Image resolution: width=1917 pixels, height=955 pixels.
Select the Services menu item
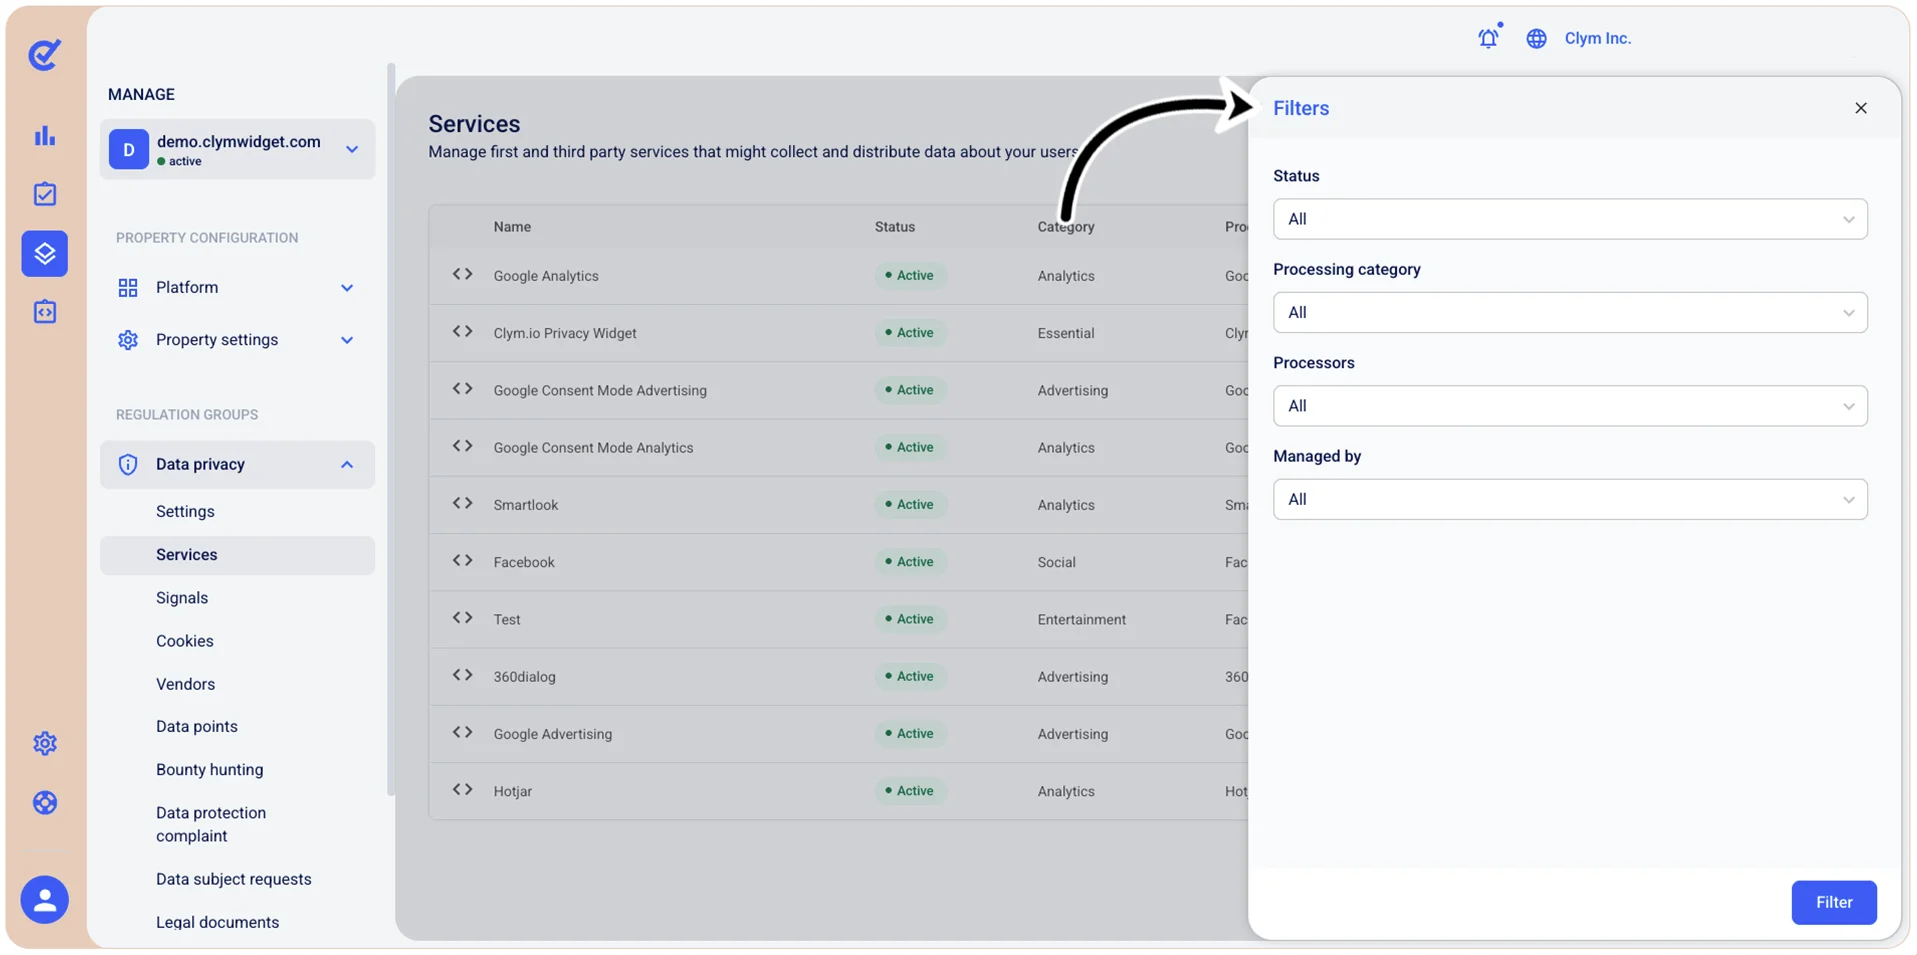[x=237, y=555]
